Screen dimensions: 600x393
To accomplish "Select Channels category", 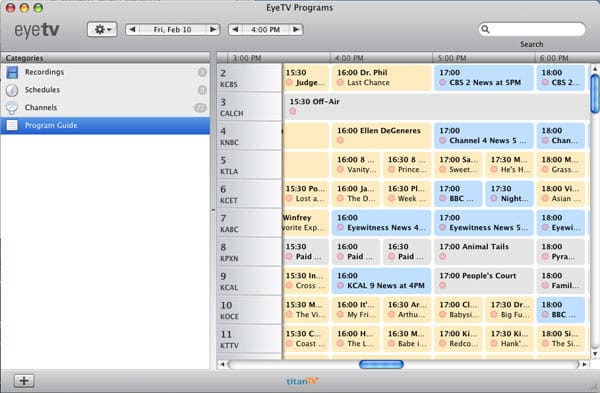I will (105, 108).
